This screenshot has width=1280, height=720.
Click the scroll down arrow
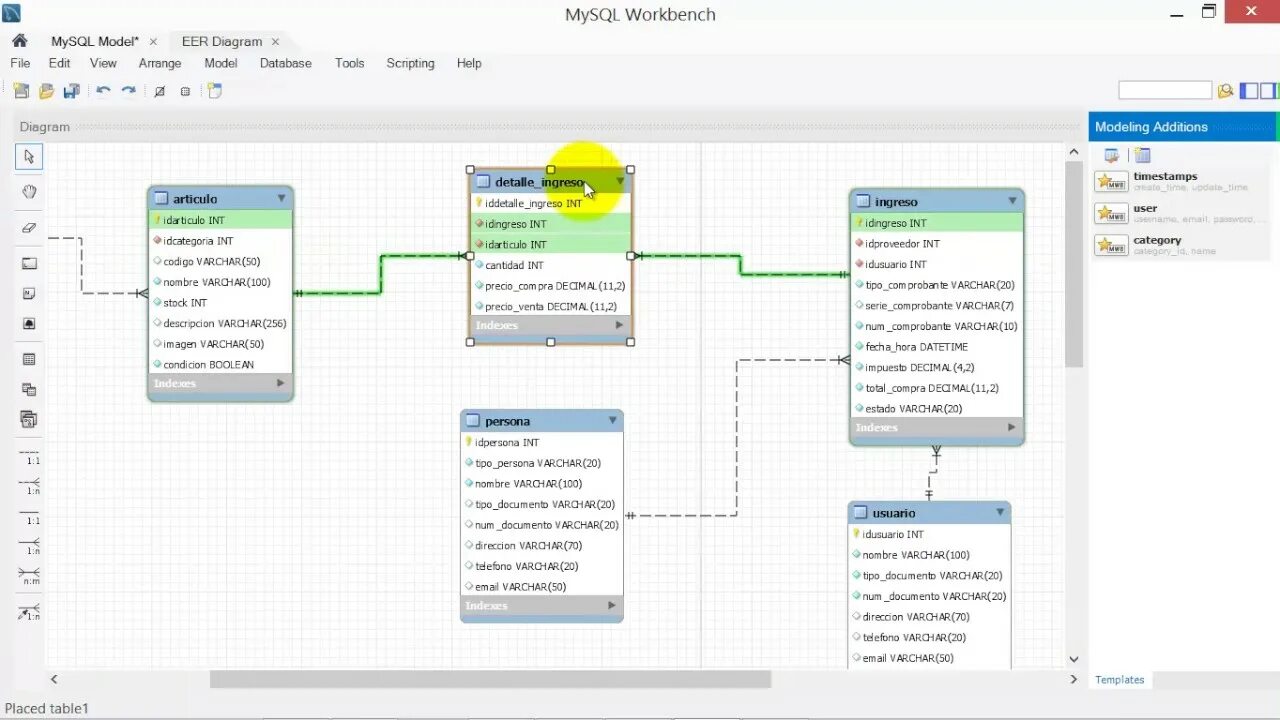[1074, 659]
